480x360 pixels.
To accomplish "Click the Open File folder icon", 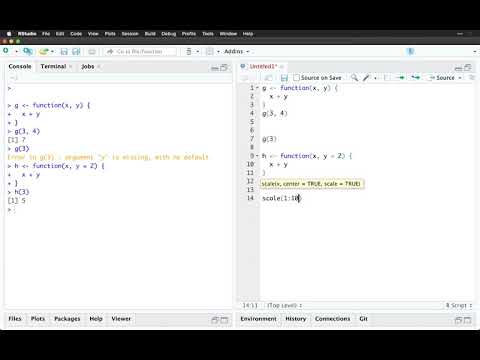I will coord(44,51).
